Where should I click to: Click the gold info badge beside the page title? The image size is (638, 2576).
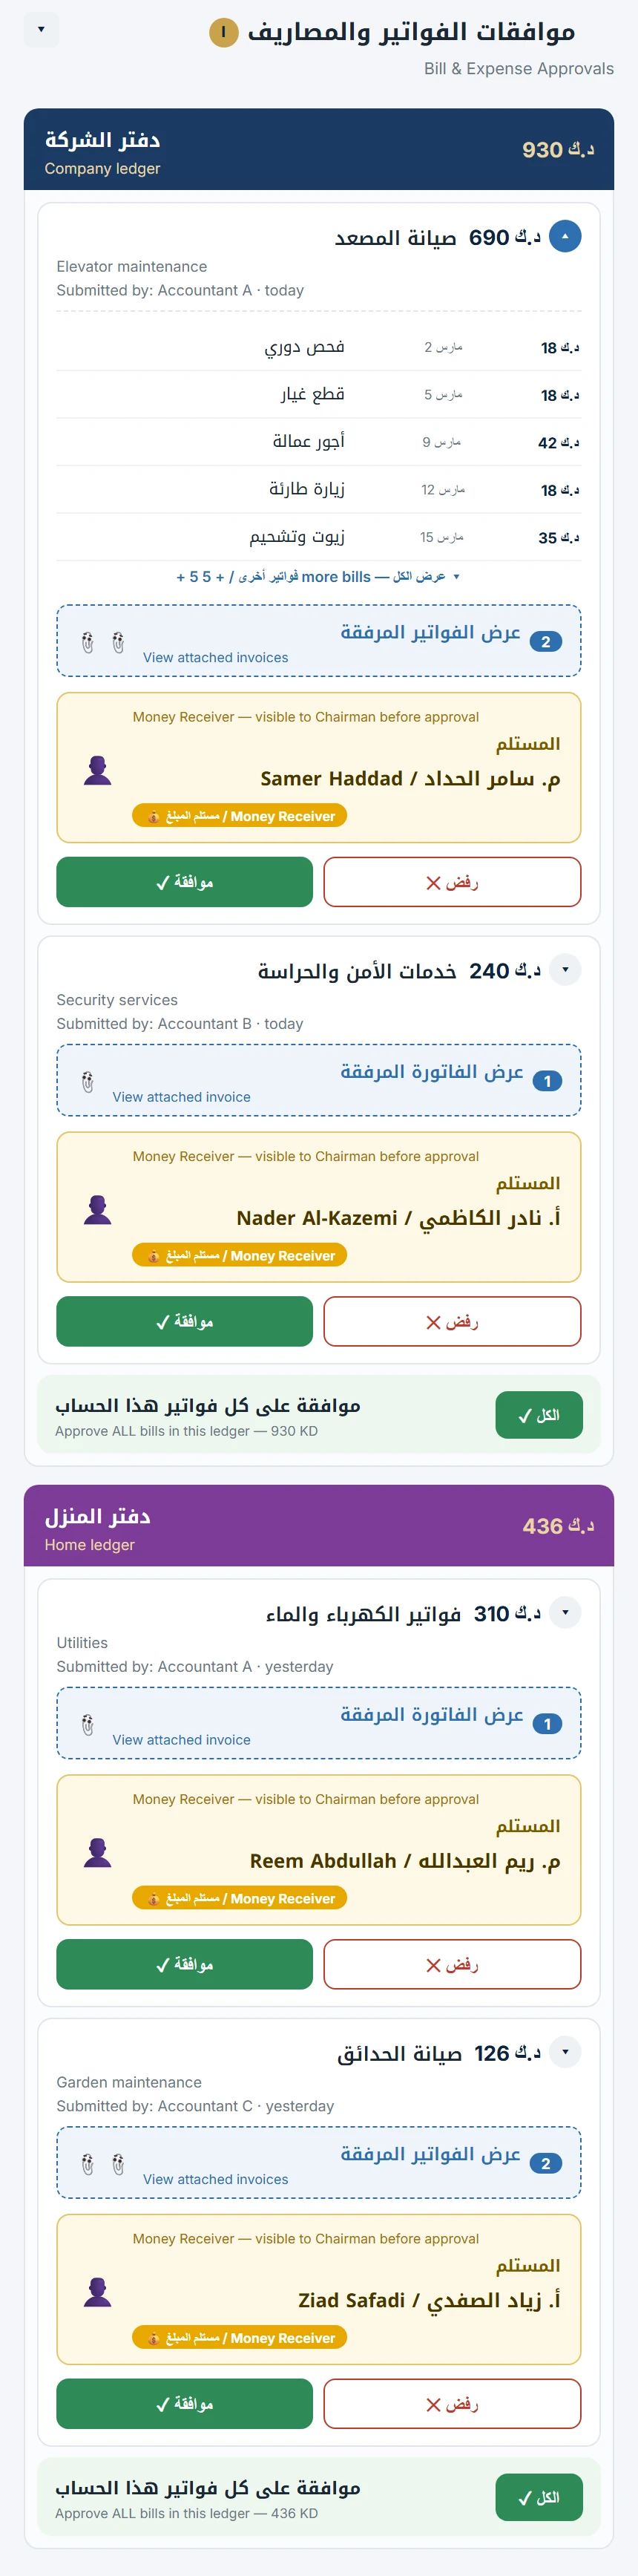(x=223, y=32)
